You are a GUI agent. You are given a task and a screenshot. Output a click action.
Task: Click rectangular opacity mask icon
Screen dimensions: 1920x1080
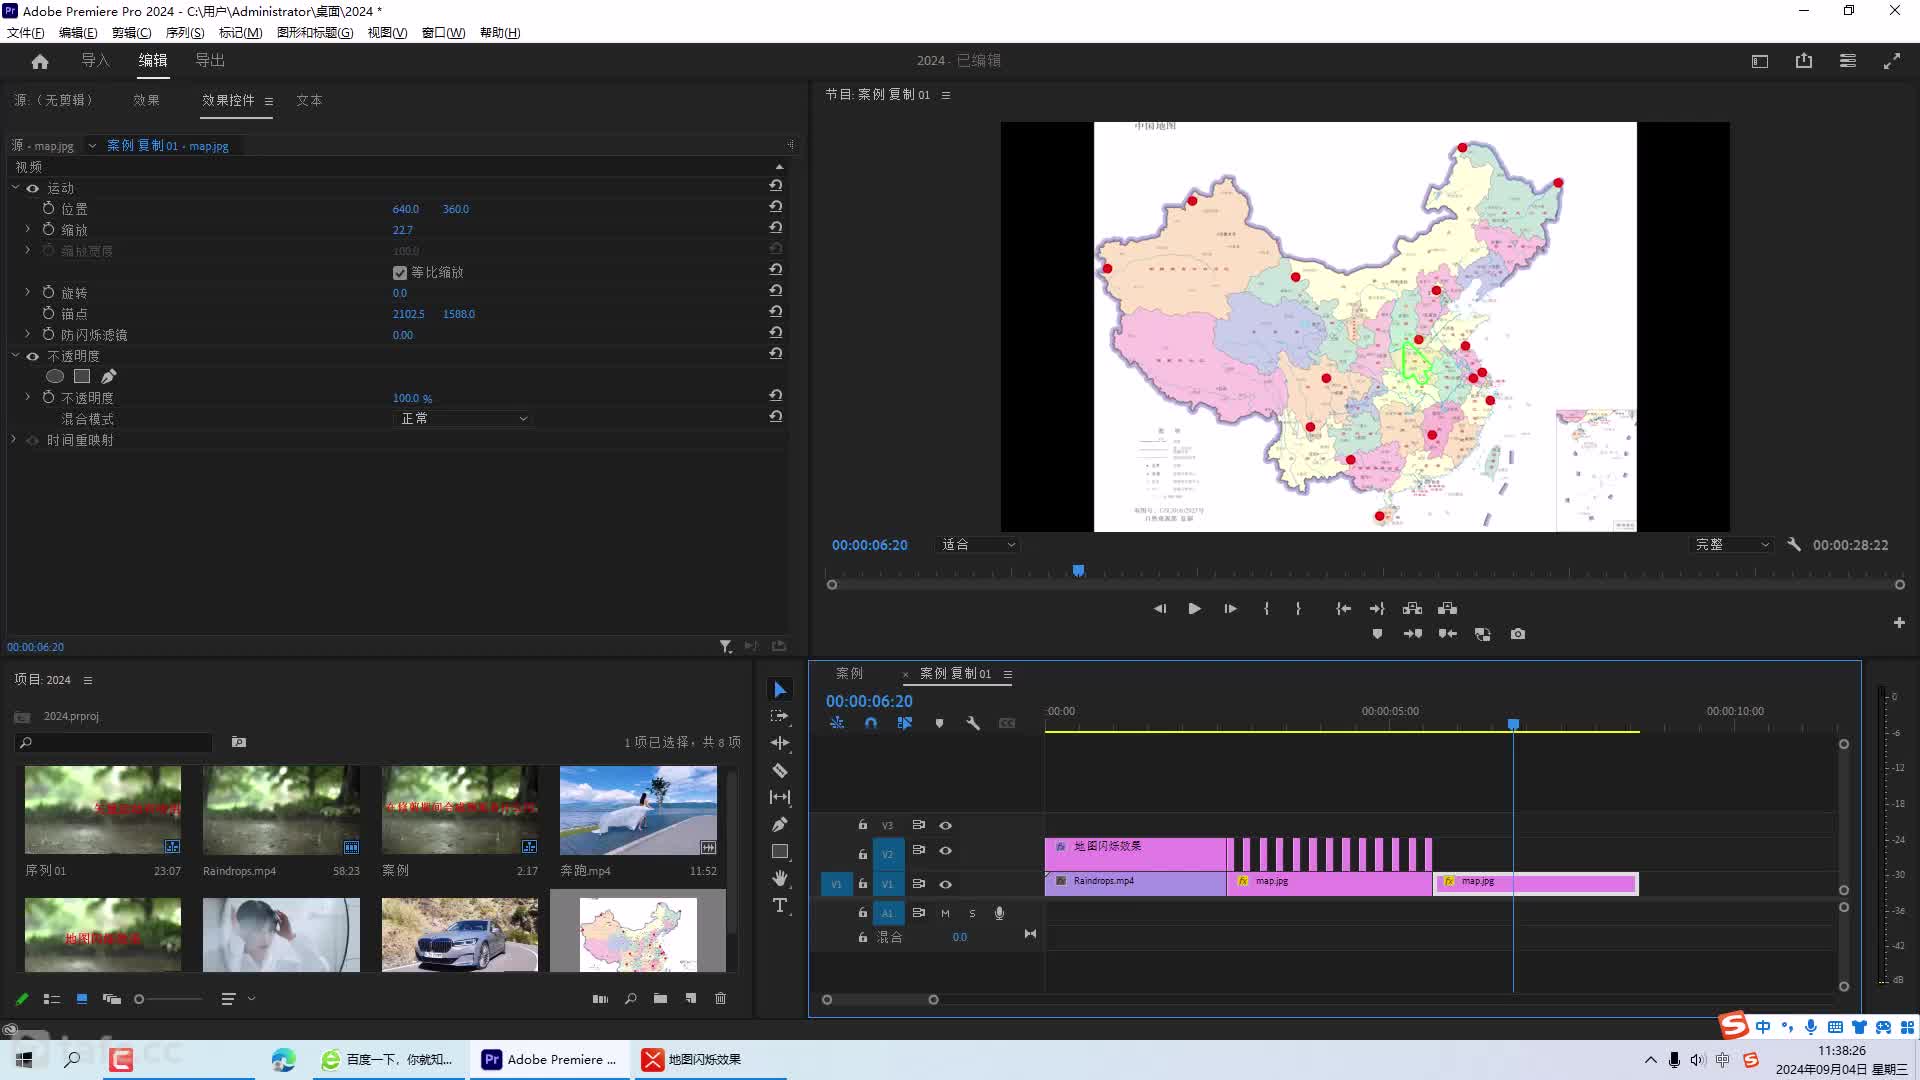(82, 377)
